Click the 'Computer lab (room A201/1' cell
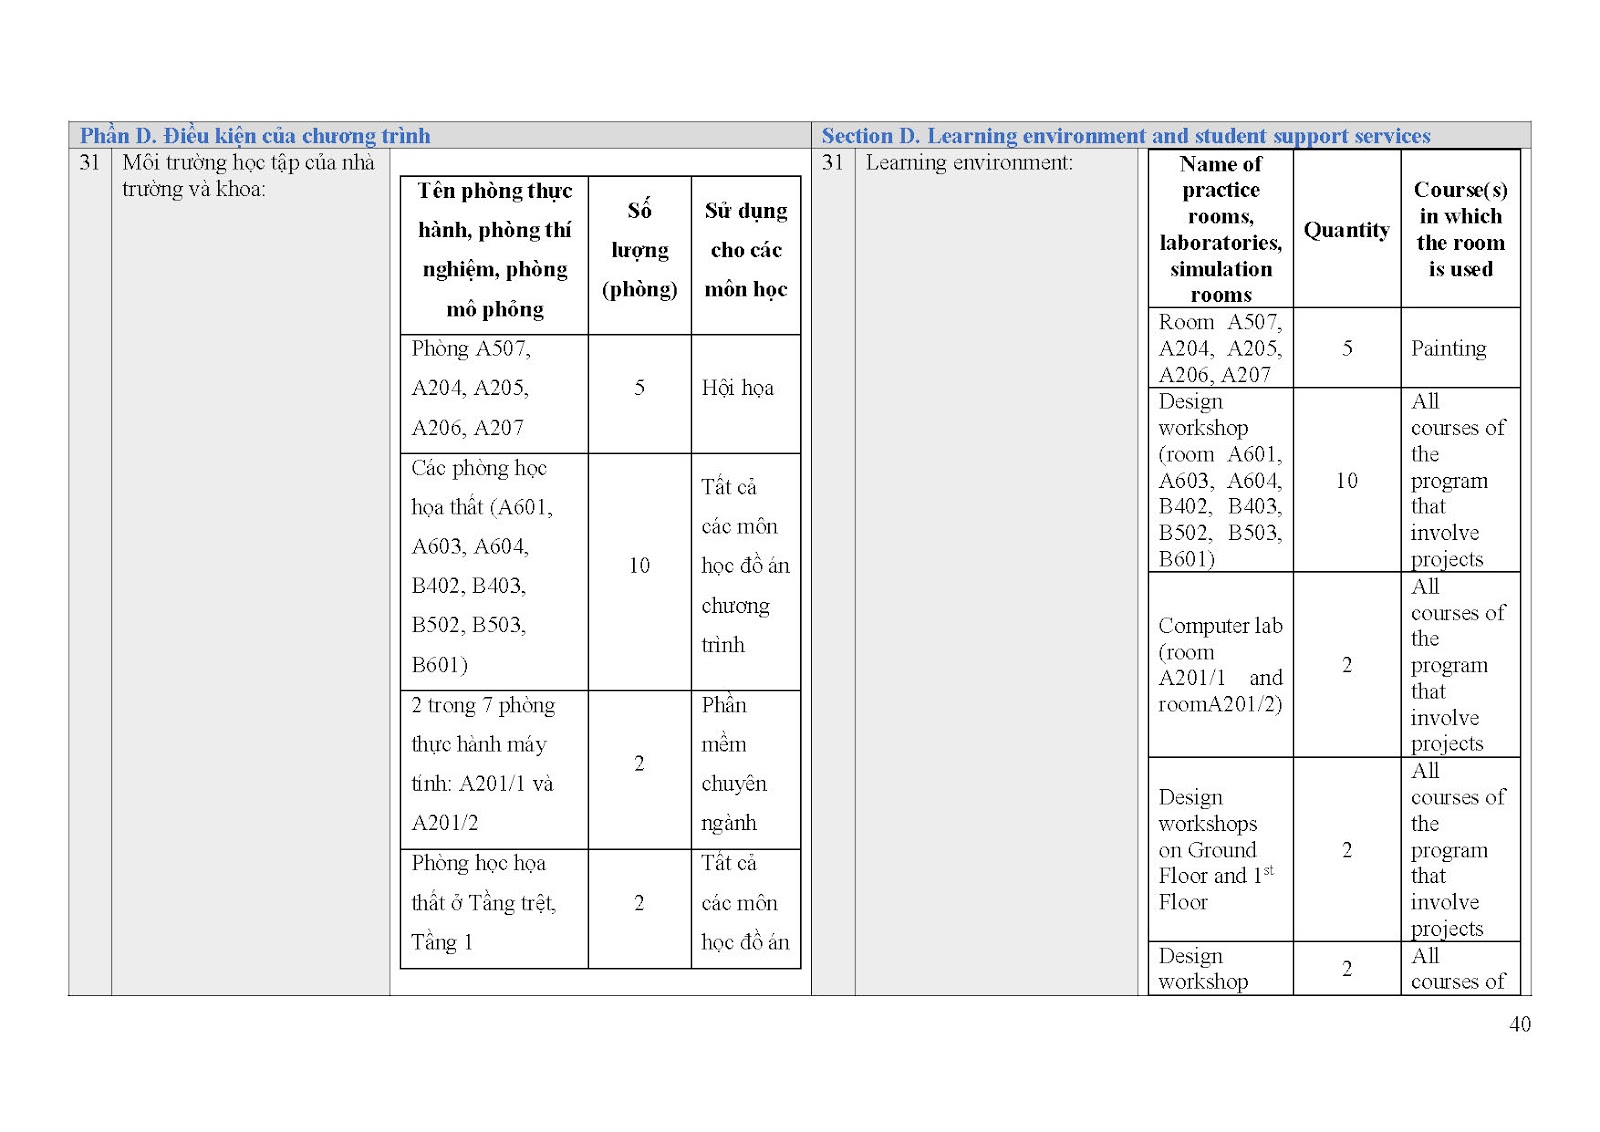The height and width of the screenshot is (1132, 1600). 1220,665
